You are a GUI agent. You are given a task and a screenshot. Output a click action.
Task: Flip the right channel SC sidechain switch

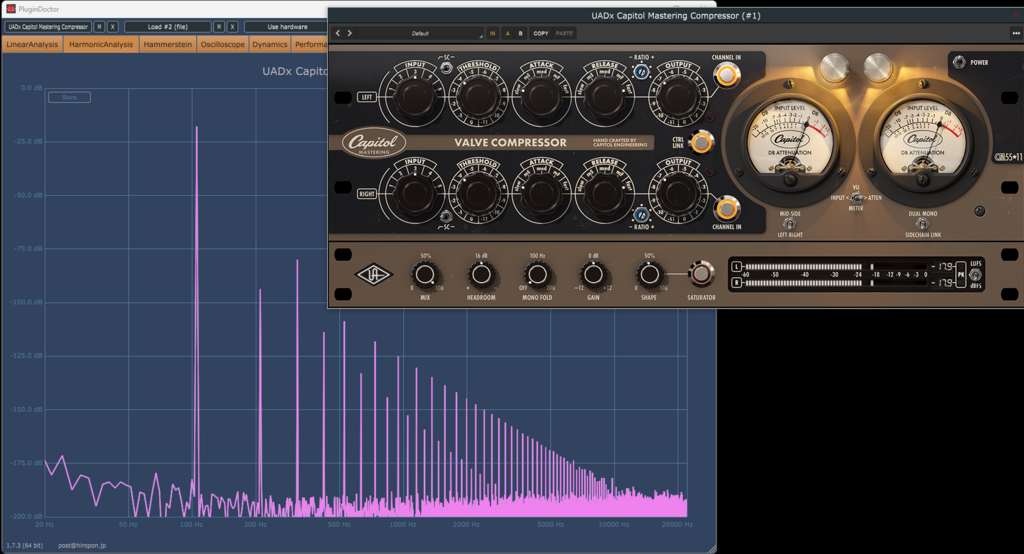446,216
